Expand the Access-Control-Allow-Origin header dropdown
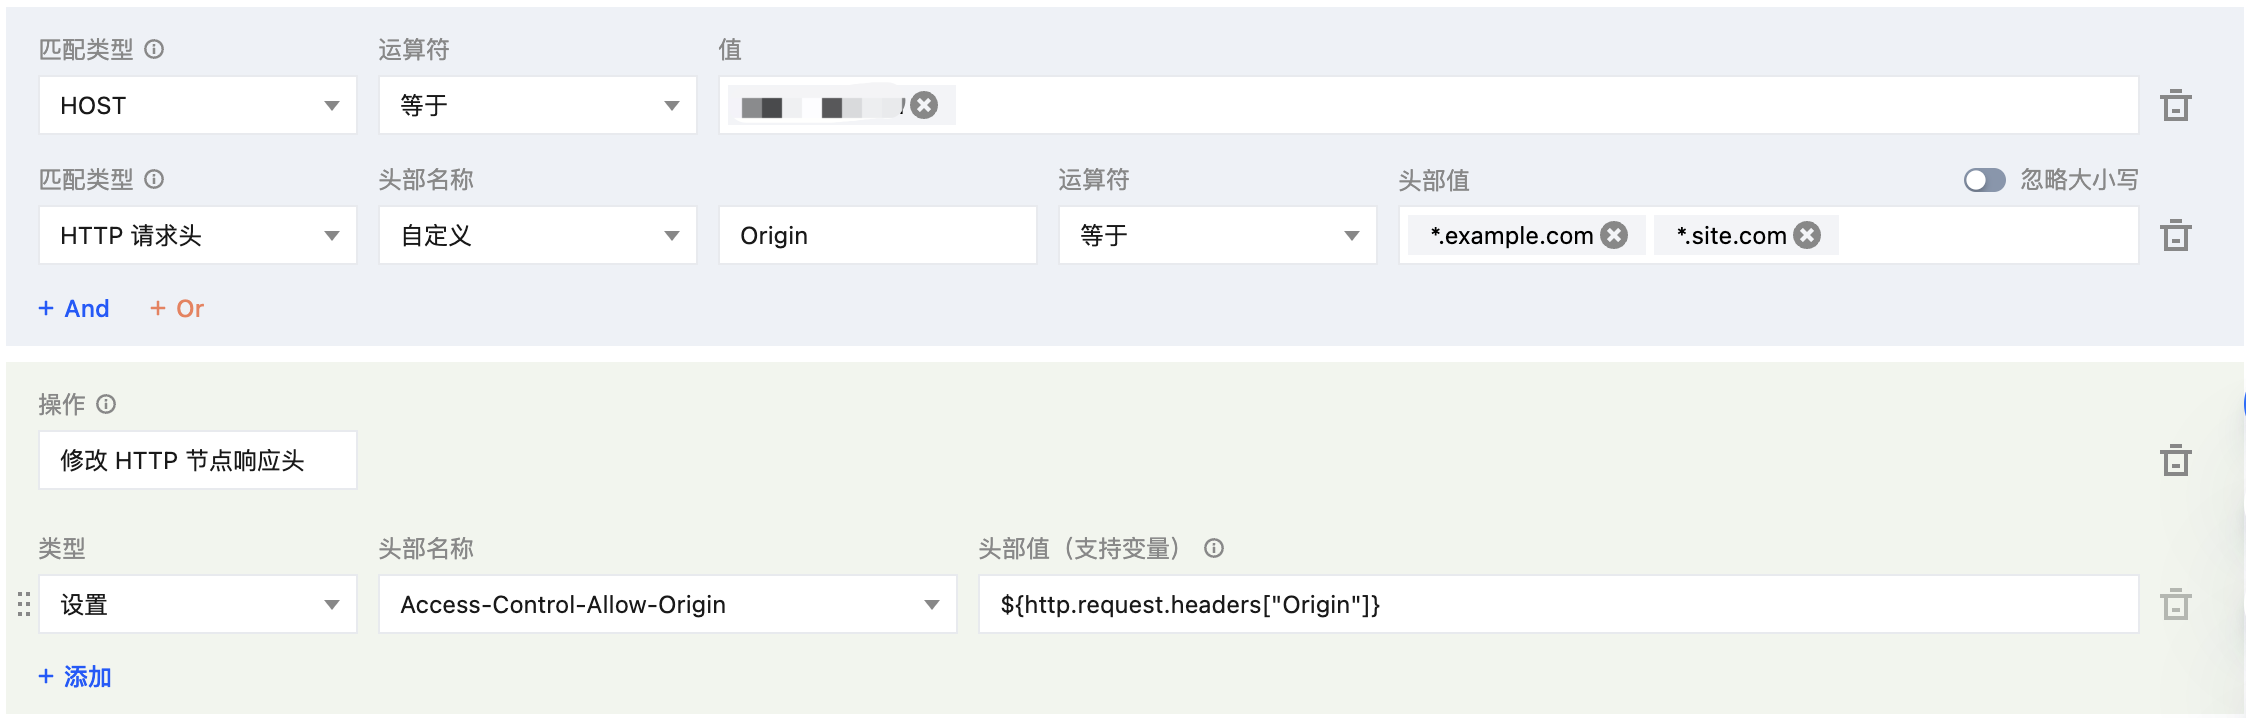The height and width of the screenshot is (718, 2246). click(x=668, y=605)
